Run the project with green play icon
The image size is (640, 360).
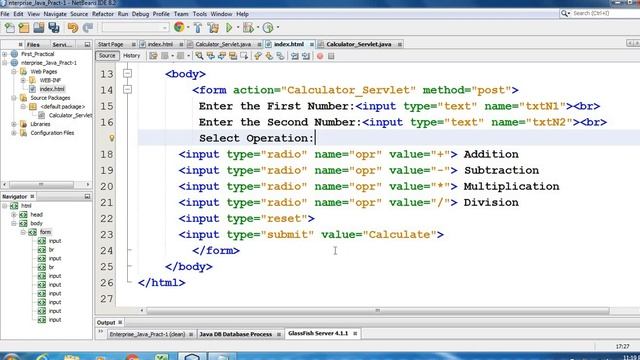[229, 28]
